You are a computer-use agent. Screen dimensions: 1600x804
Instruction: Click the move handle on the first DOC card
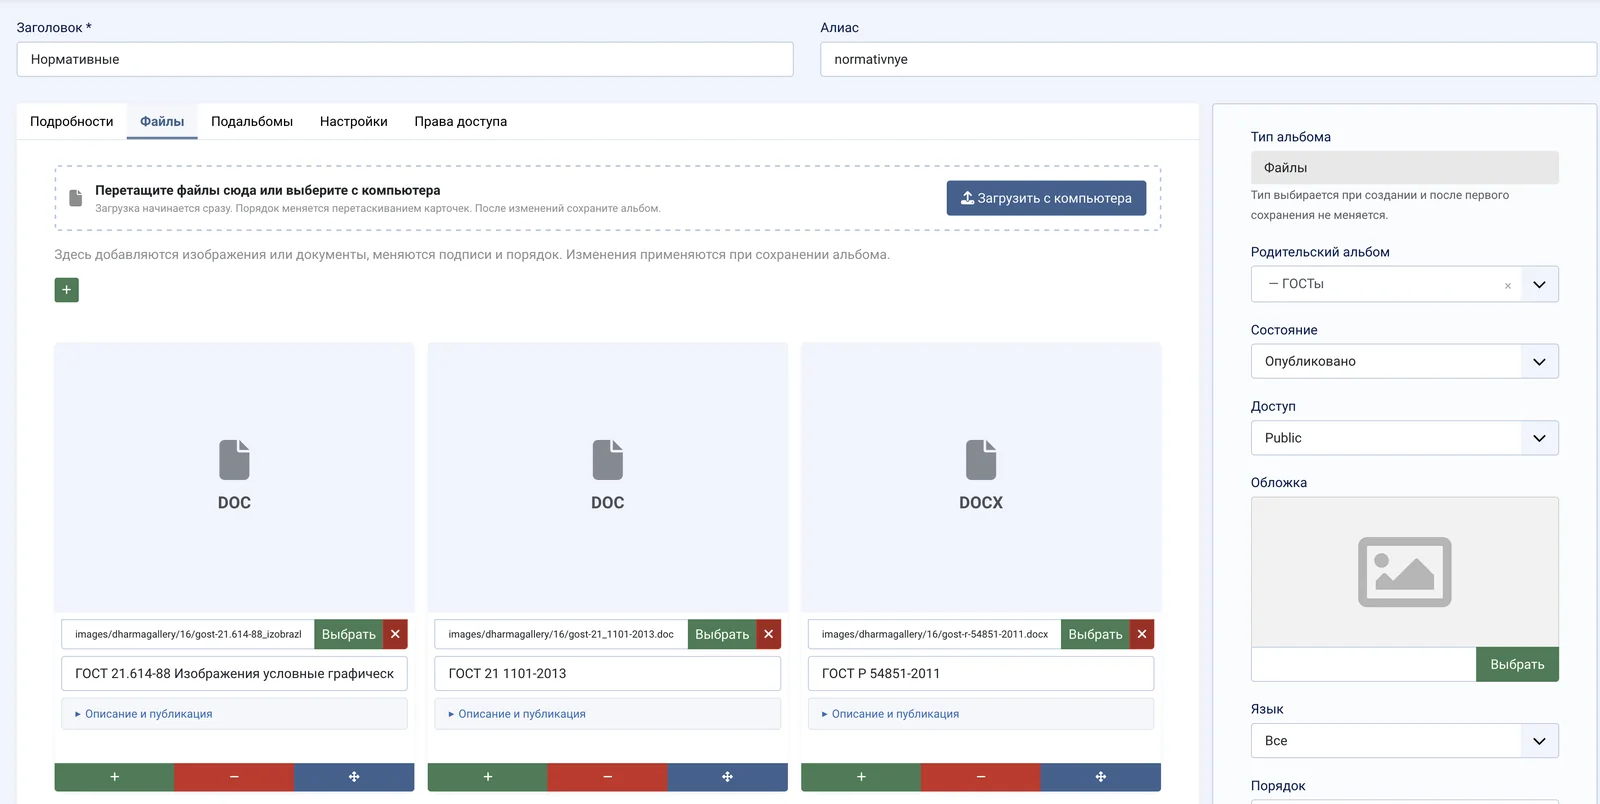click(354, 777)
